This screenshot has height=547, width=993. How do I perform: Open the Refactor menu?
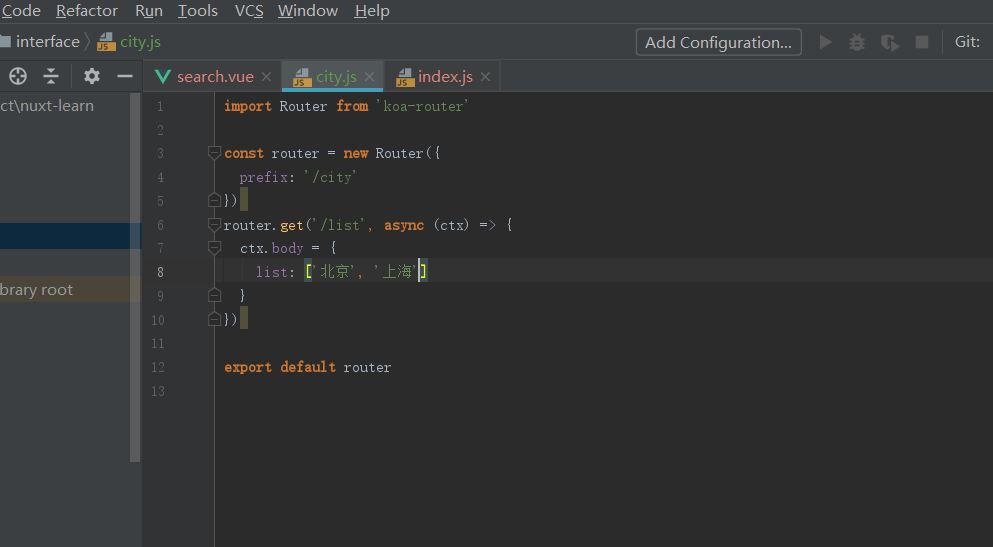coord(87,11)
